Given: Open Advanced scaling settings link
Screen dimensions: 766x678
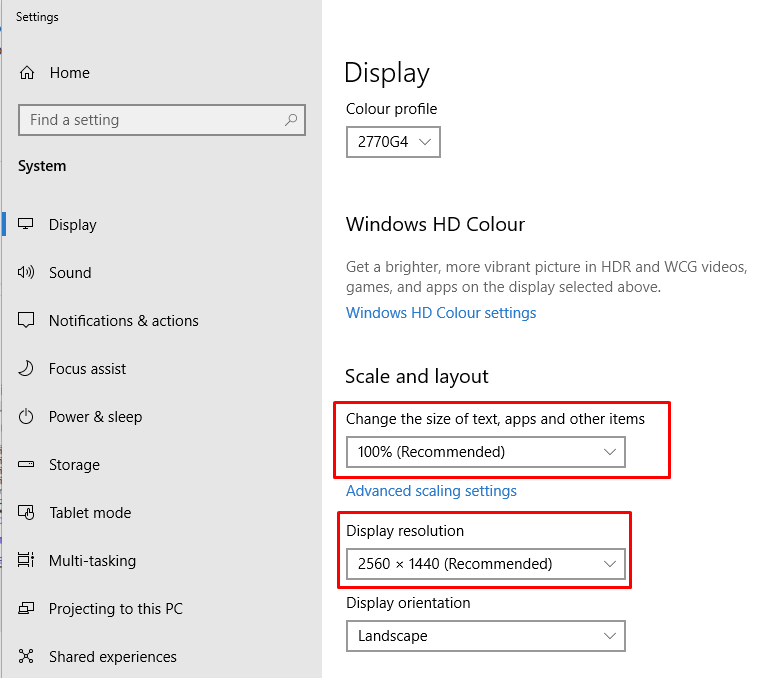Looking at the screenshot, I should click(431, 490).
